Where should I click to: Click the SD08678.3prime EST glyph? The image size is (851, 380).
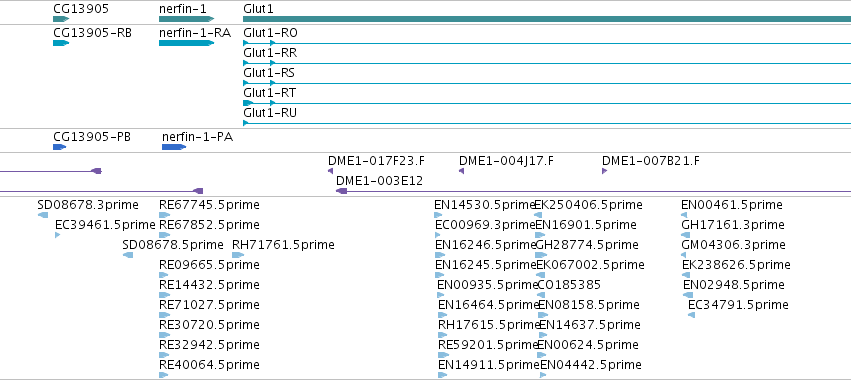43,215
